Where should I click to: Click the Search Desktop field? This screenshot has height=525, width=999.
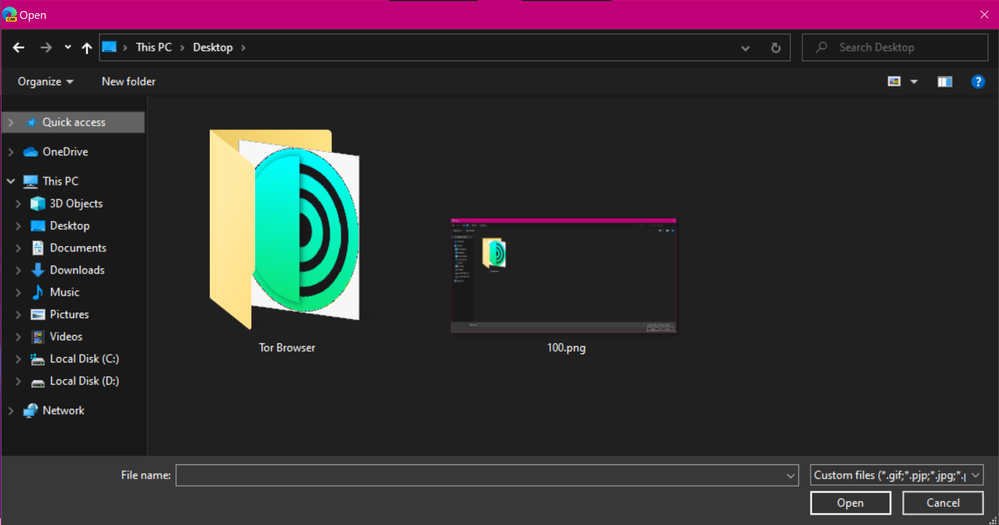click(x=895, y=48)
